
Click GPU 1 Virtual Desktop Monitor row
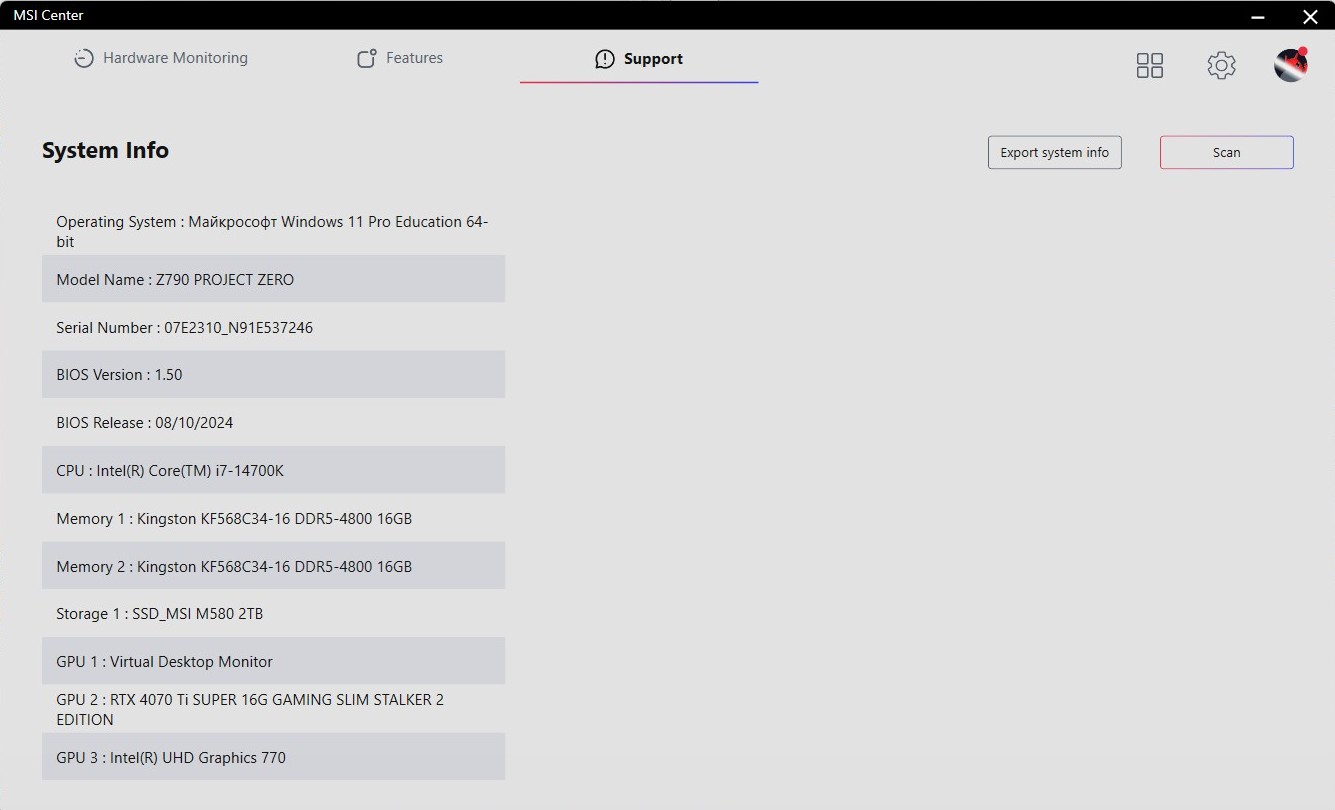pyautogui.click(x=273, y=661)
